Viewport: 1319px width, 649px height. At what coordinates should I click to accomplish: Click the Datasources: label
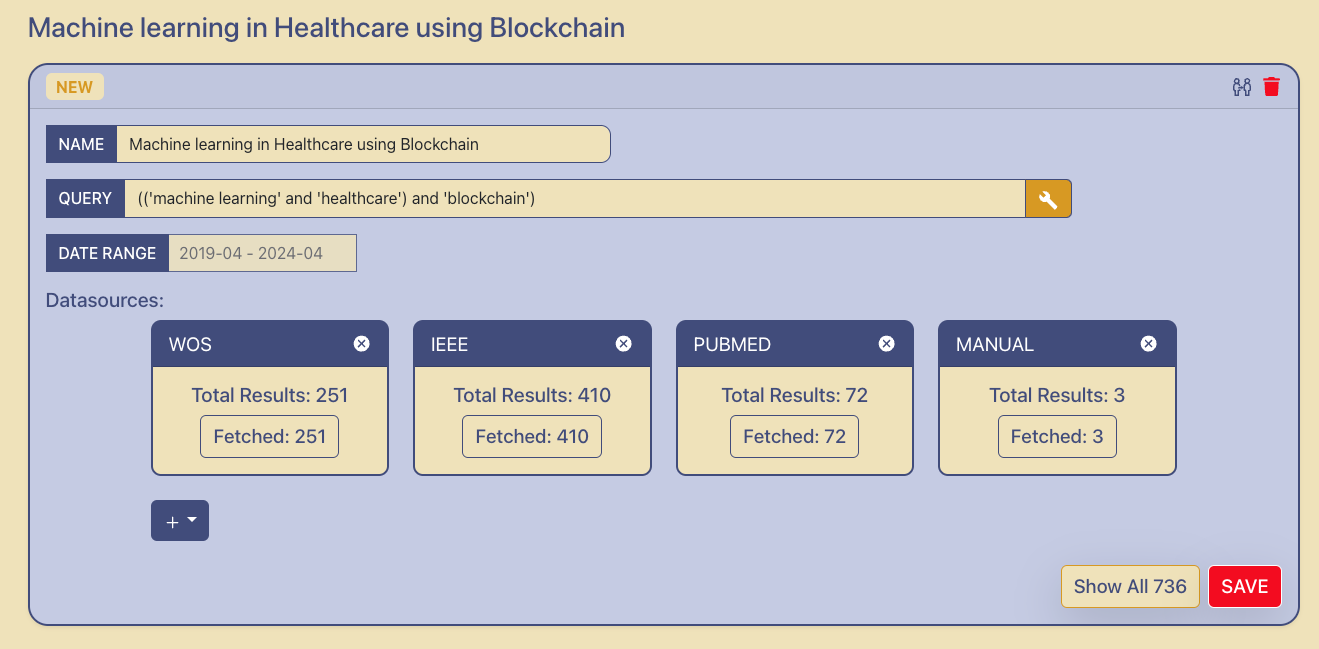pyautogui.click(x=105, y=300)
